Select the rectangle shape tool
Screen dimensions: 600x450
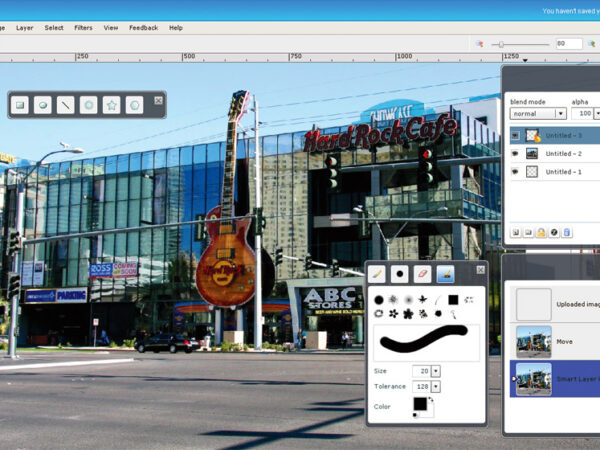21,104
